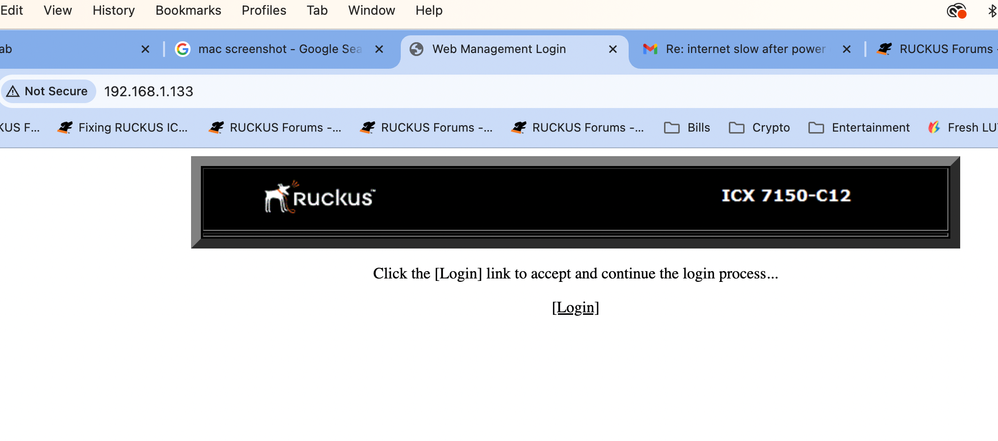Image resolution: width=998 pixels, height=441 pixels.
Task: Open the Entertainment bookmarks folder
Action: click(859, 128)
